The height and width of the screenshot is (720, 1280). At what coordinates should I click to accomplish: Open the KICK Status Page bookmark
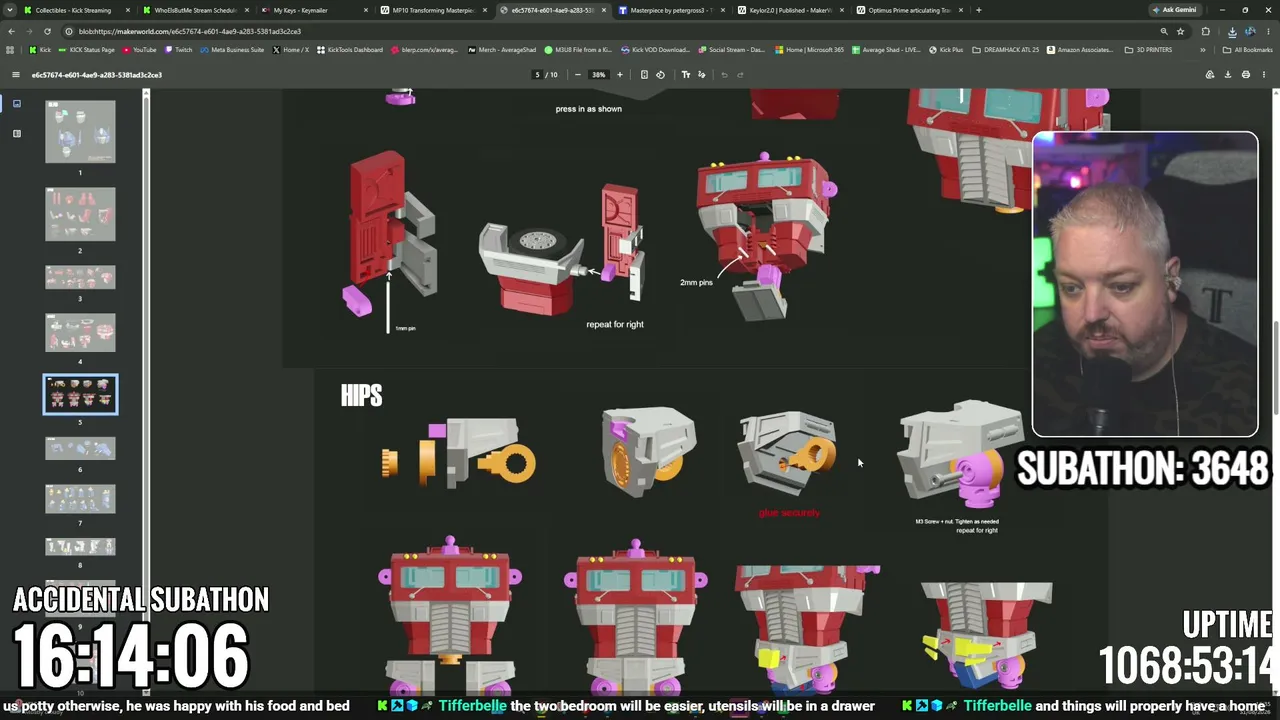tap(86, 50)
